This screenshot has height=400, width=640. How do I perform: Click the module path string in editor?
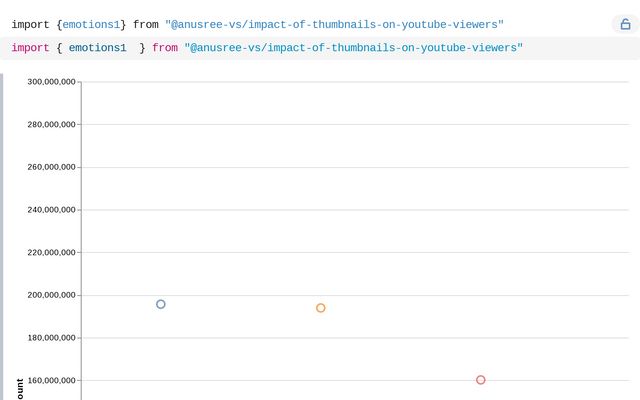click(353, 48)
